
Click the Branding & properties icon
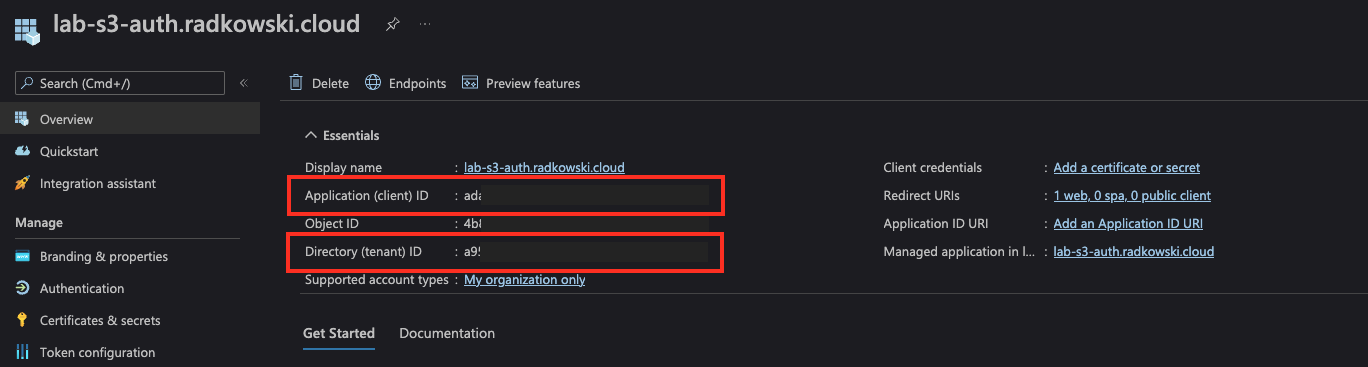point(22,256)
